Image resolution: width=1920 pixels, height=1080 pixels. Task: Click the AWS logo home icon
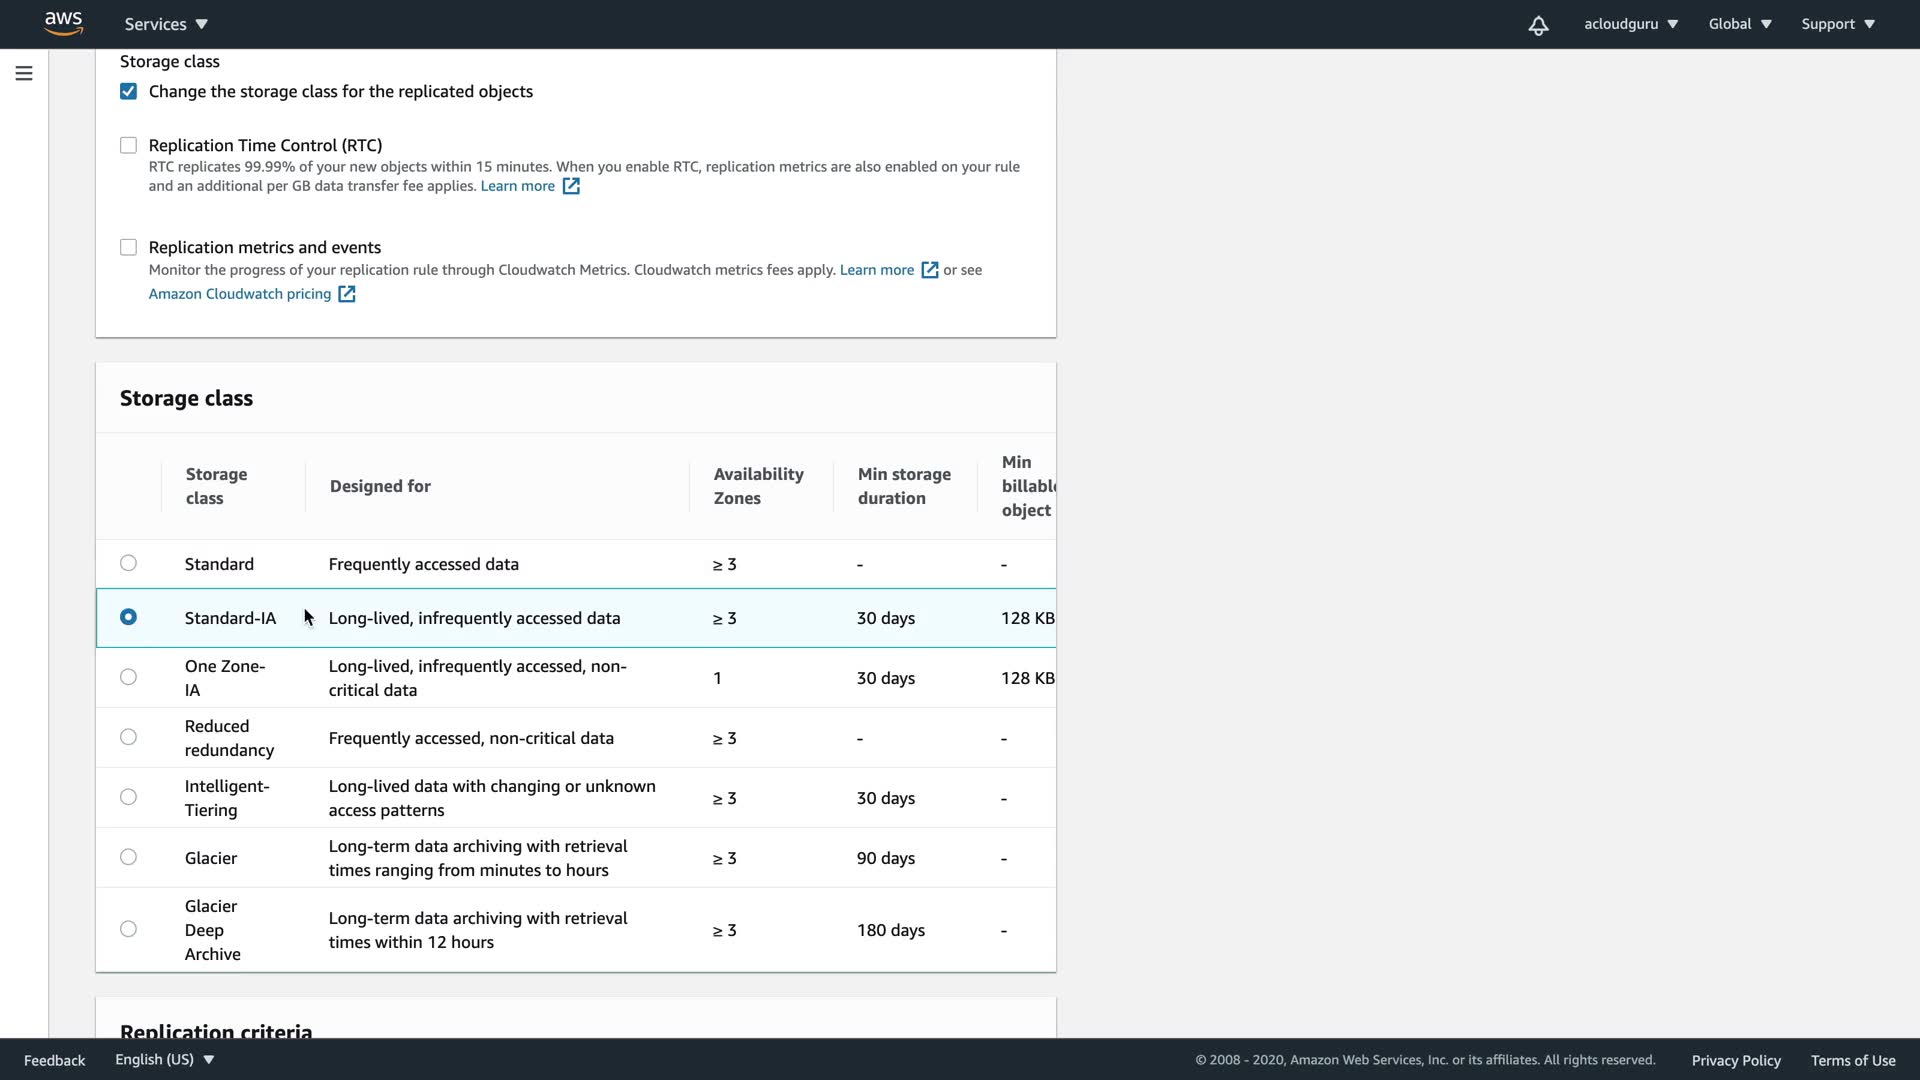pyautogui.click(x=63, y=23)
